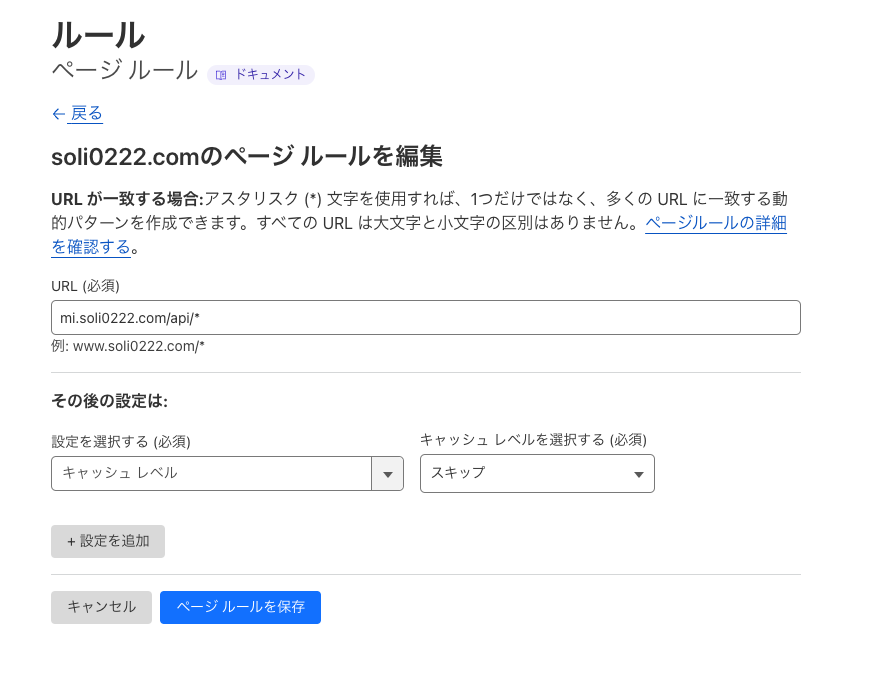Viewport: 888px width, 684px height.
Task: Click the + 設定を追加 button
Action: click(108, 541)
